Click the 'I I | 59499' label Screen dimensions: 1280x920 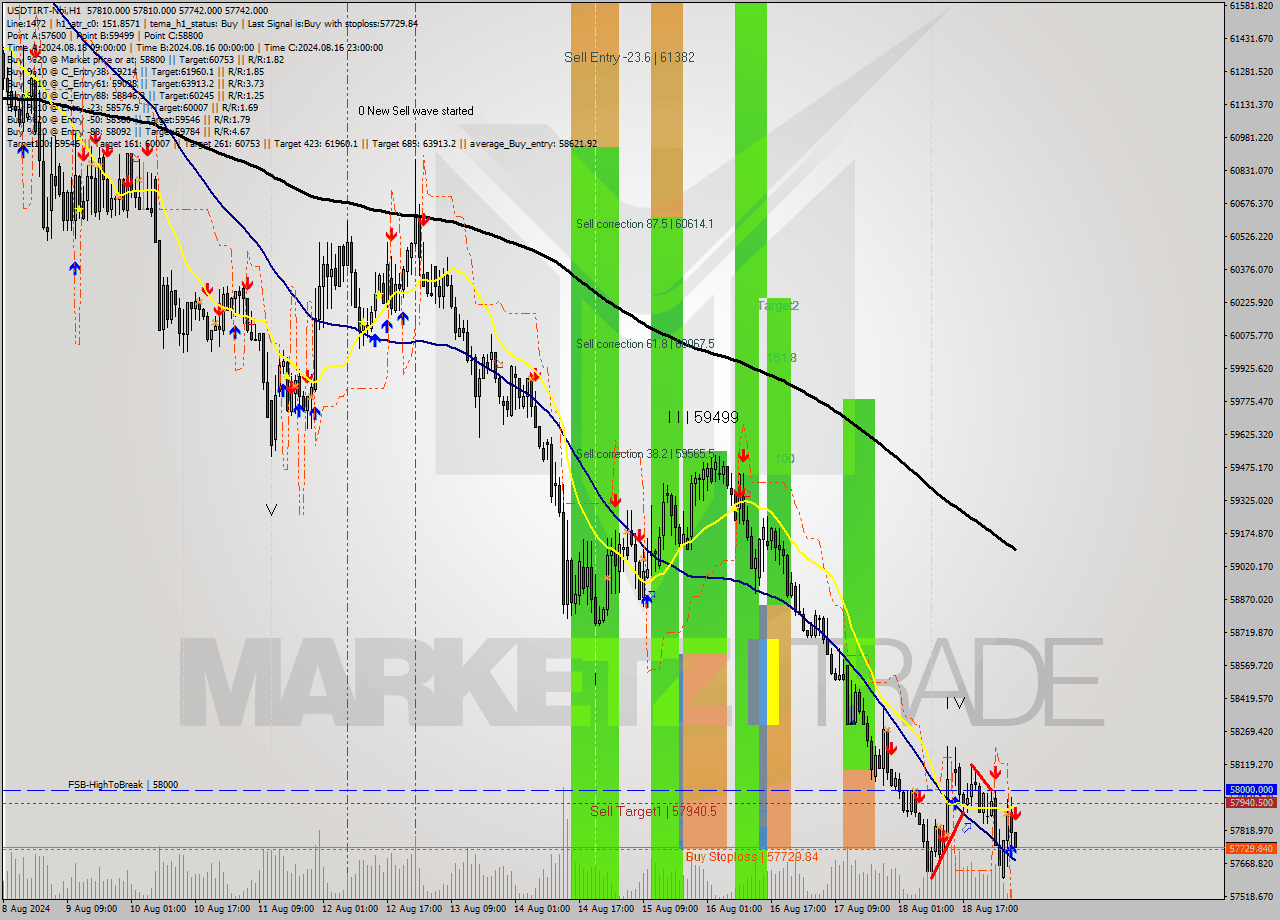coord(703,417)
